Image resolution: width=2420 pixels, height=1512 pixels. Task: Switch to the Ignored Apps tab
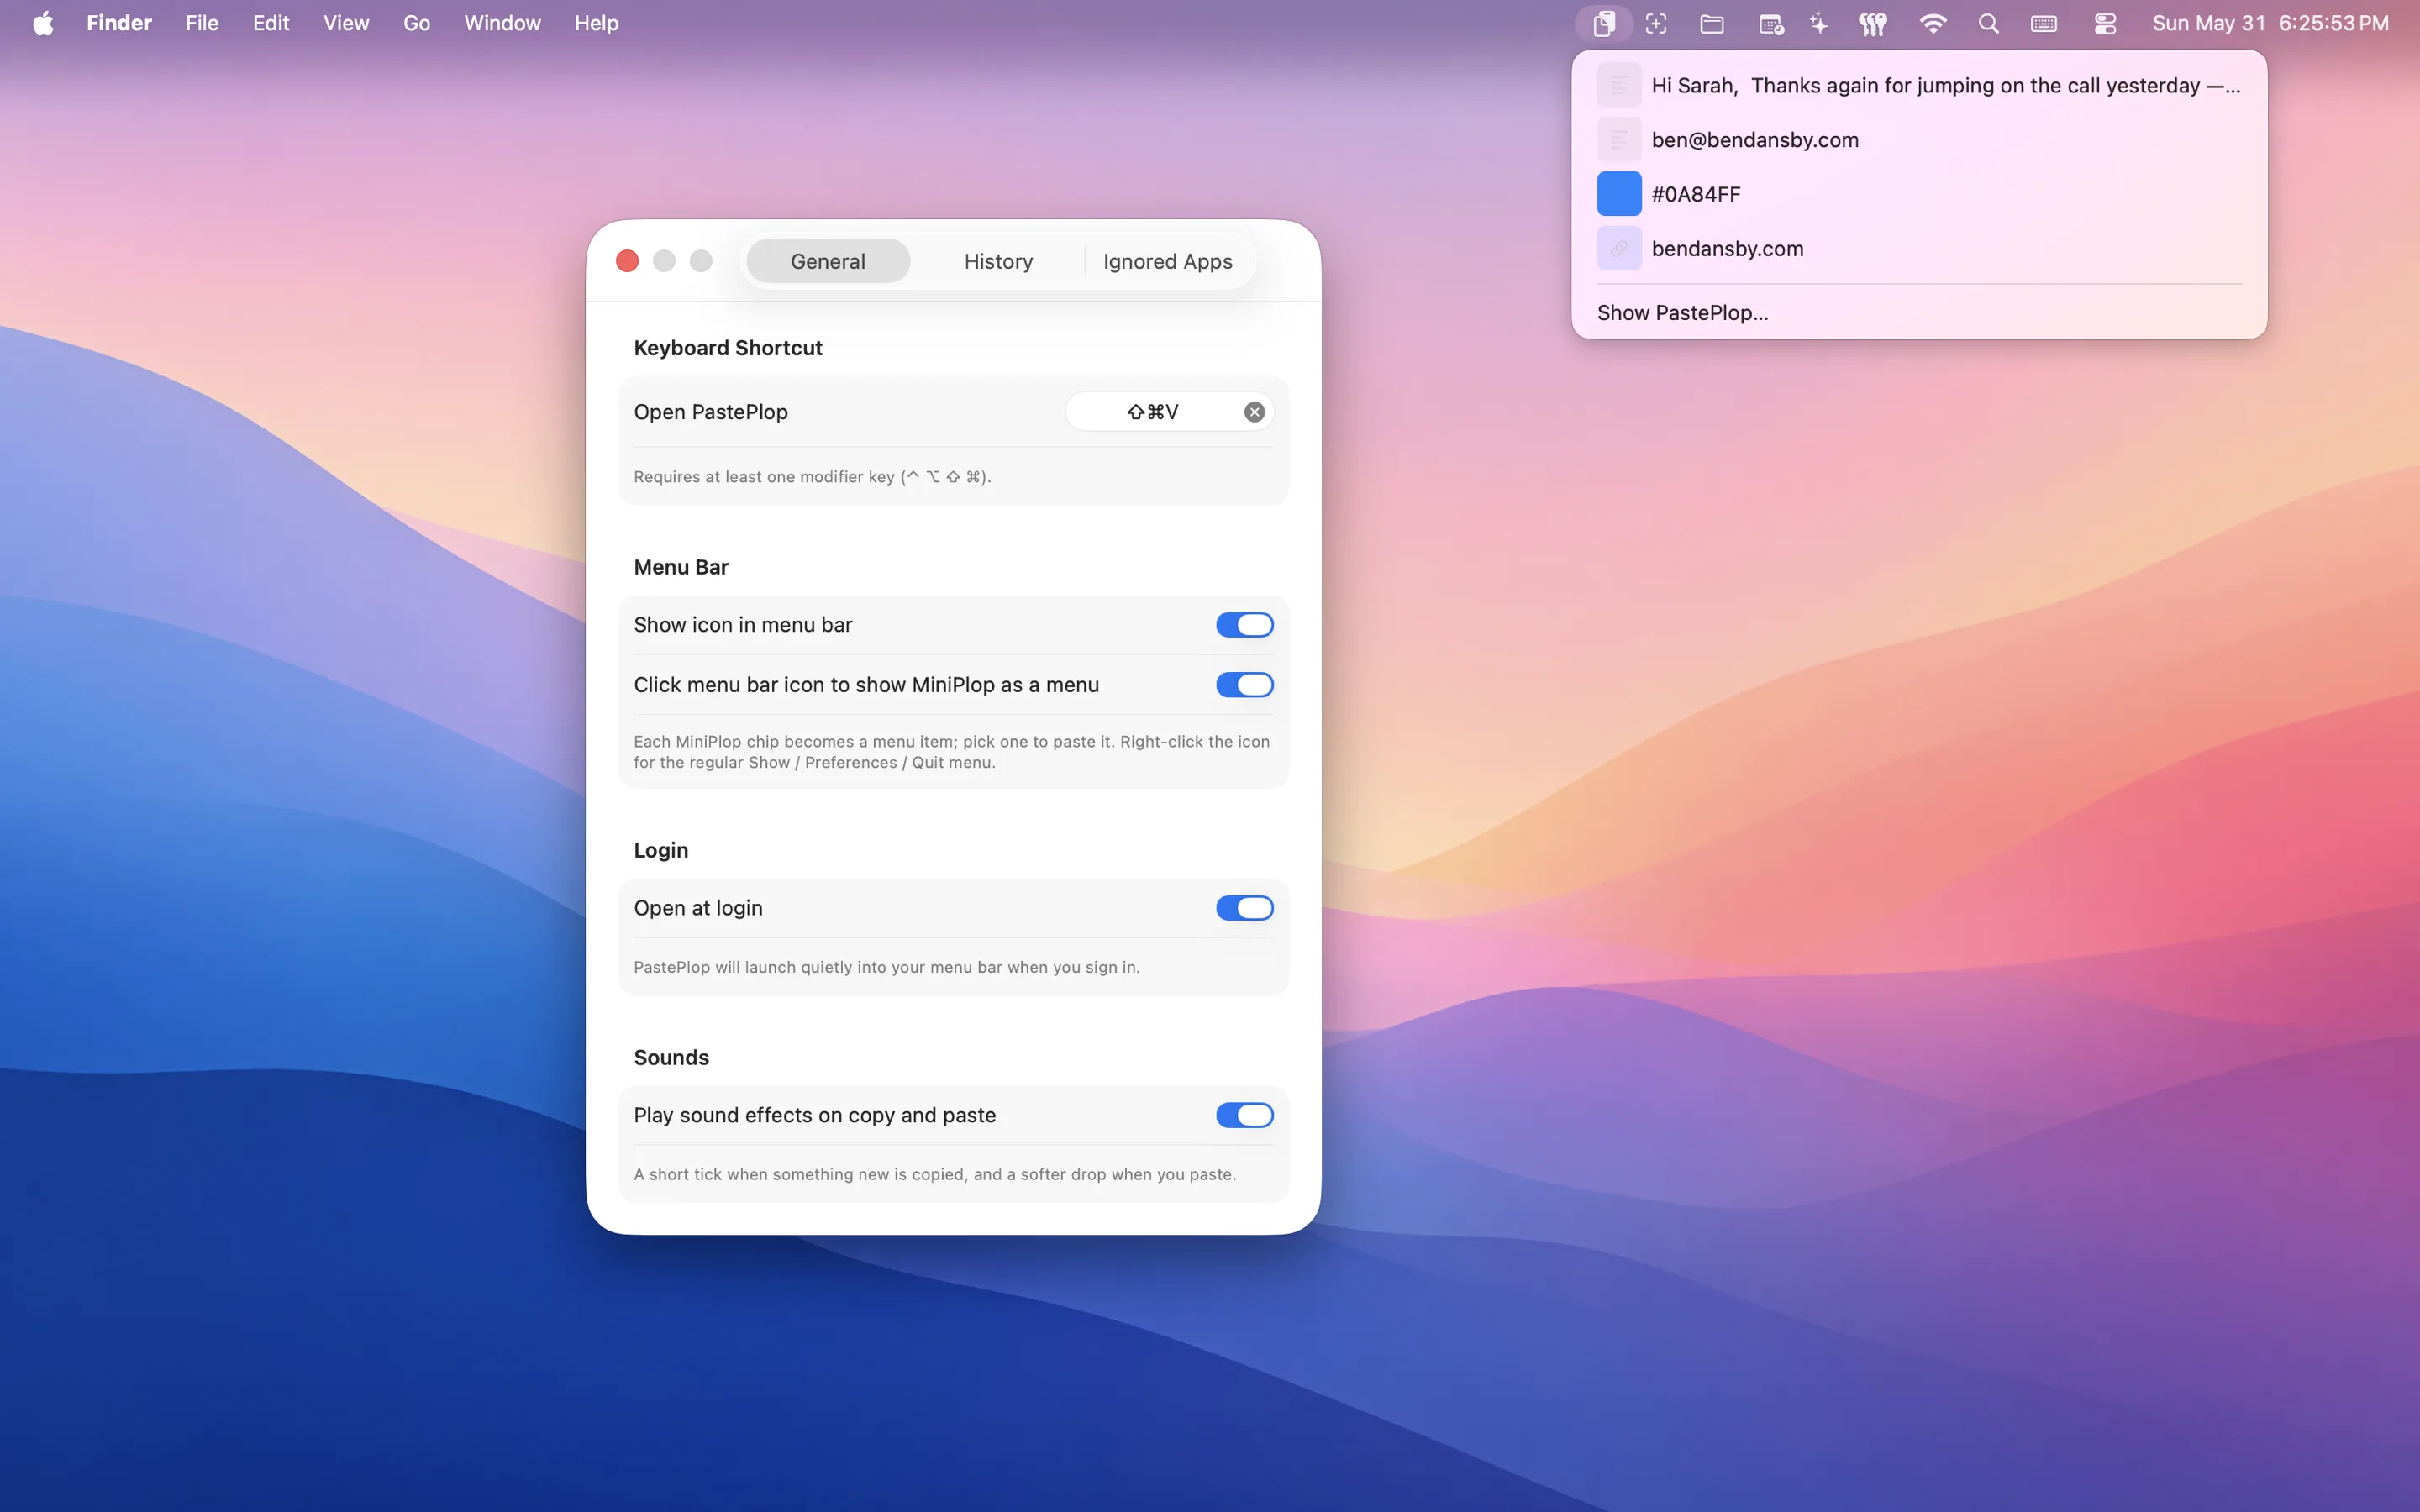pyautogui.click(x=1168, y=261)
